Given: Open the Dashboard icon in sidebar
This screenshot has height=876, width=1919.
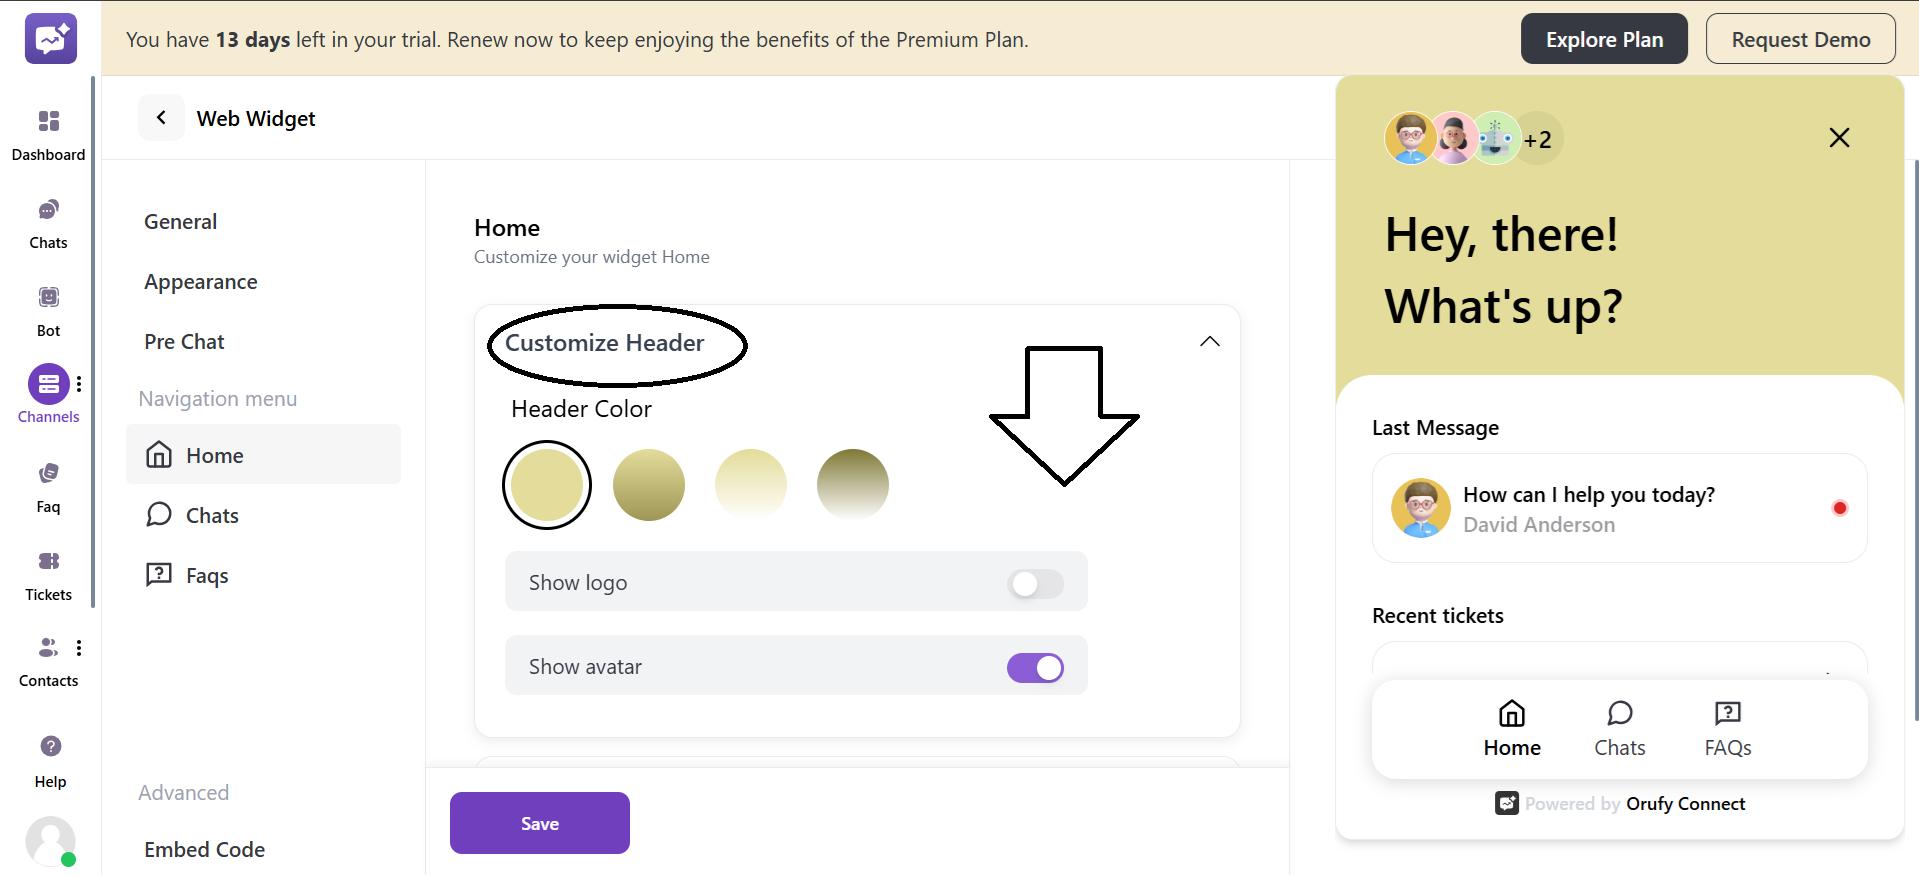Looking at the screenshot, I should (48, 122).
